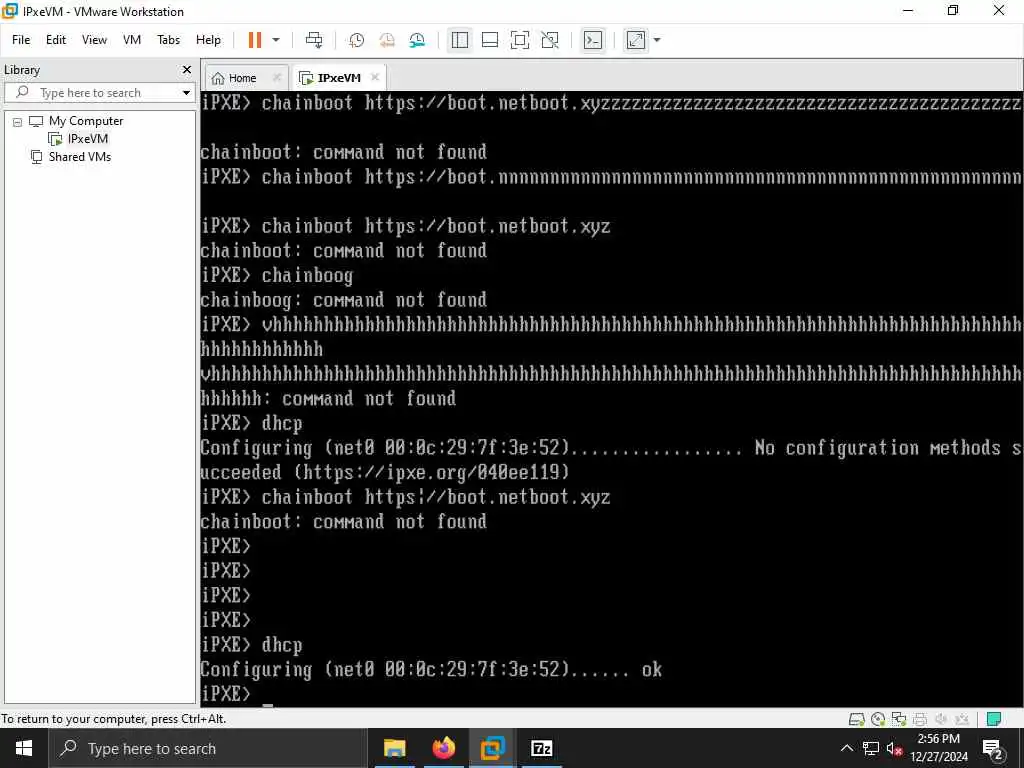Click the network adapter status icon
Image resolution: width=1024 pixels, height=768 pixels.
click(x=899, y=720)
